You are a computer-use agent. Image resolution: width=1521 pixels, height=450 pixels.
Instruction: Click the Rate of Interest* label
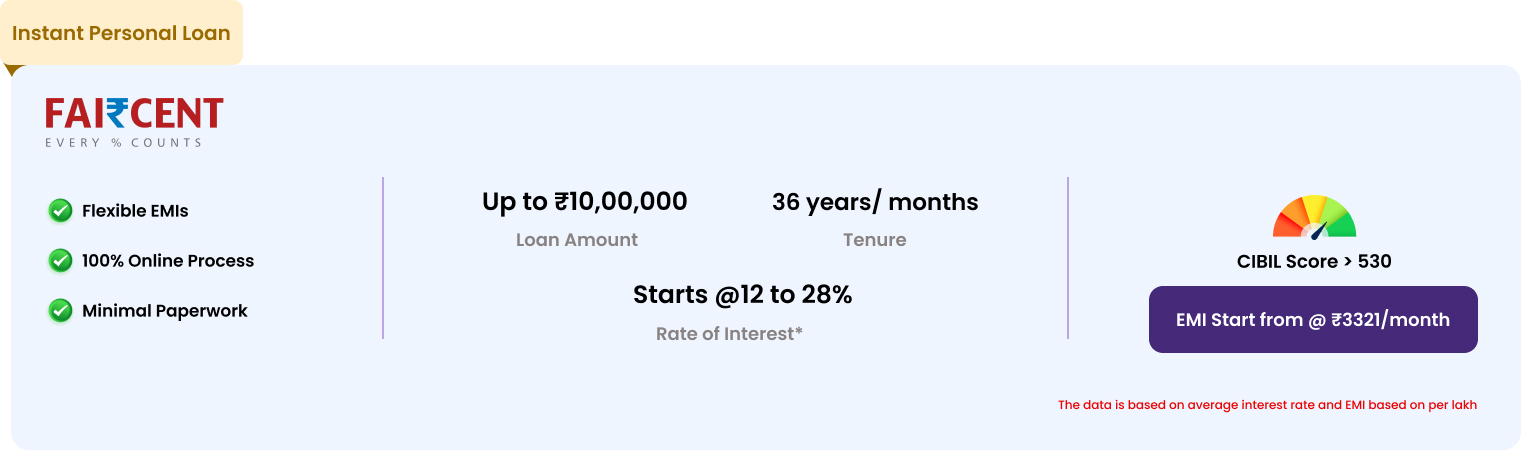point(729,334)
